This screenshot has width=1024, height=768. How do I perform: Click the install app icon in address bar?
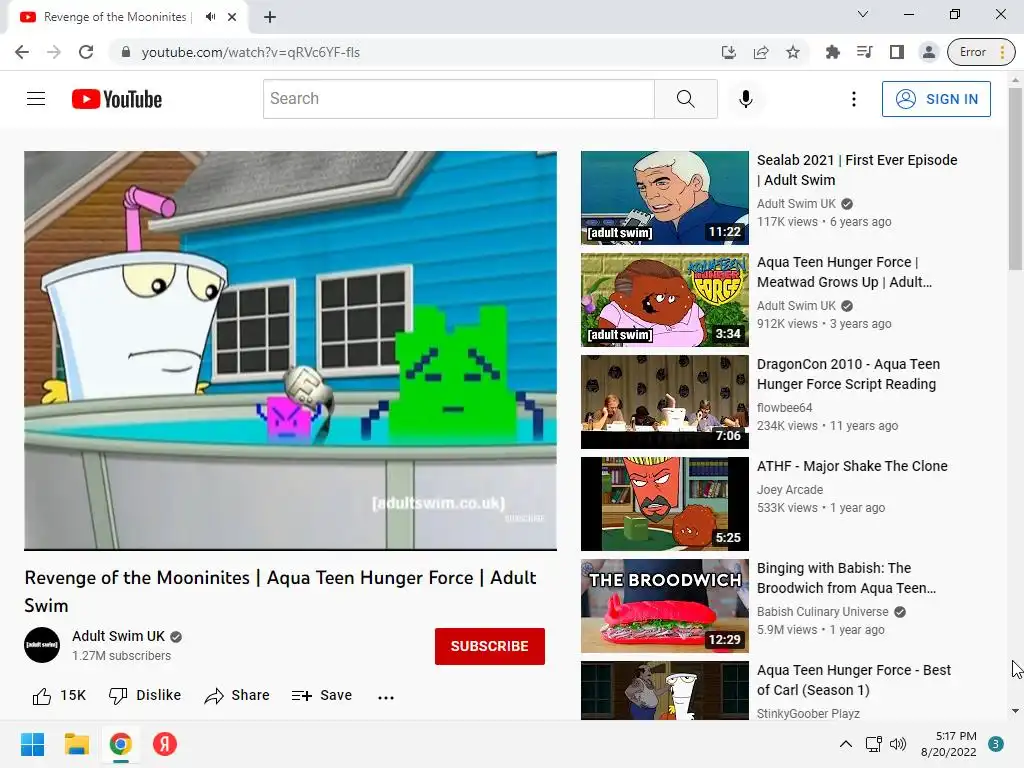(729, 52)
